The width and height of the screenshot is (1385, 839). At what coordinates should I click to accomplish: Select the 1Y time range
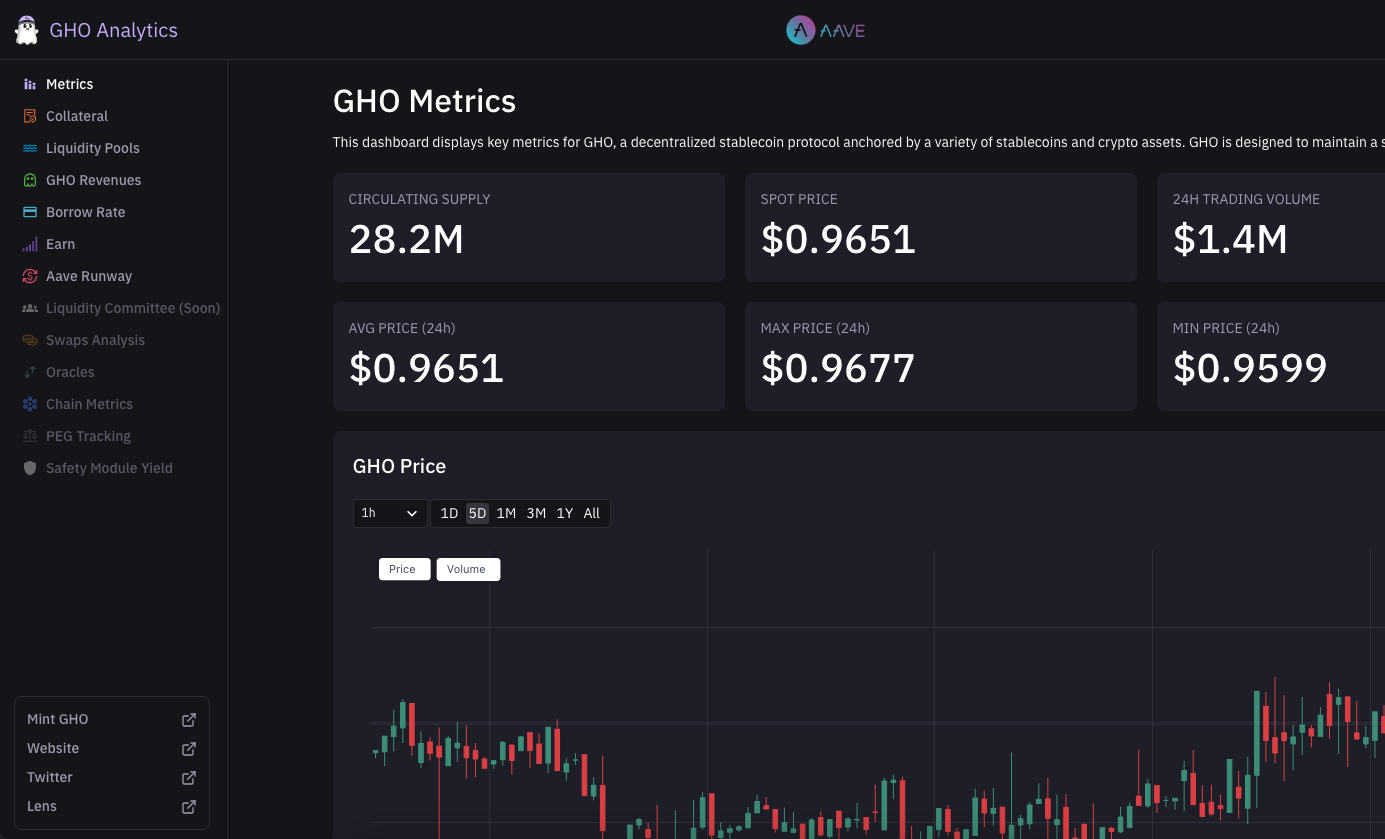tap(565, 513)
